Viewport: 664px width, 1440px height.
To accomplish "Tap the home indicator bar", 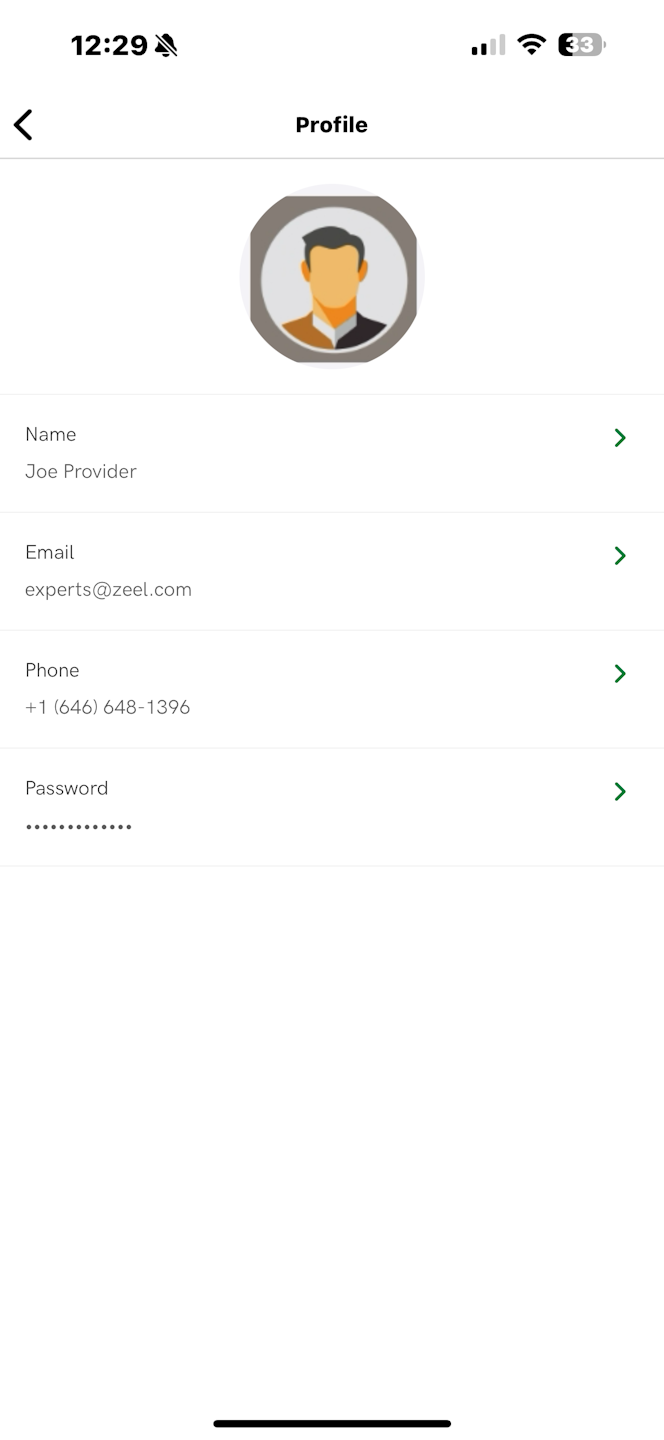I will click(x=332, y=1423).
